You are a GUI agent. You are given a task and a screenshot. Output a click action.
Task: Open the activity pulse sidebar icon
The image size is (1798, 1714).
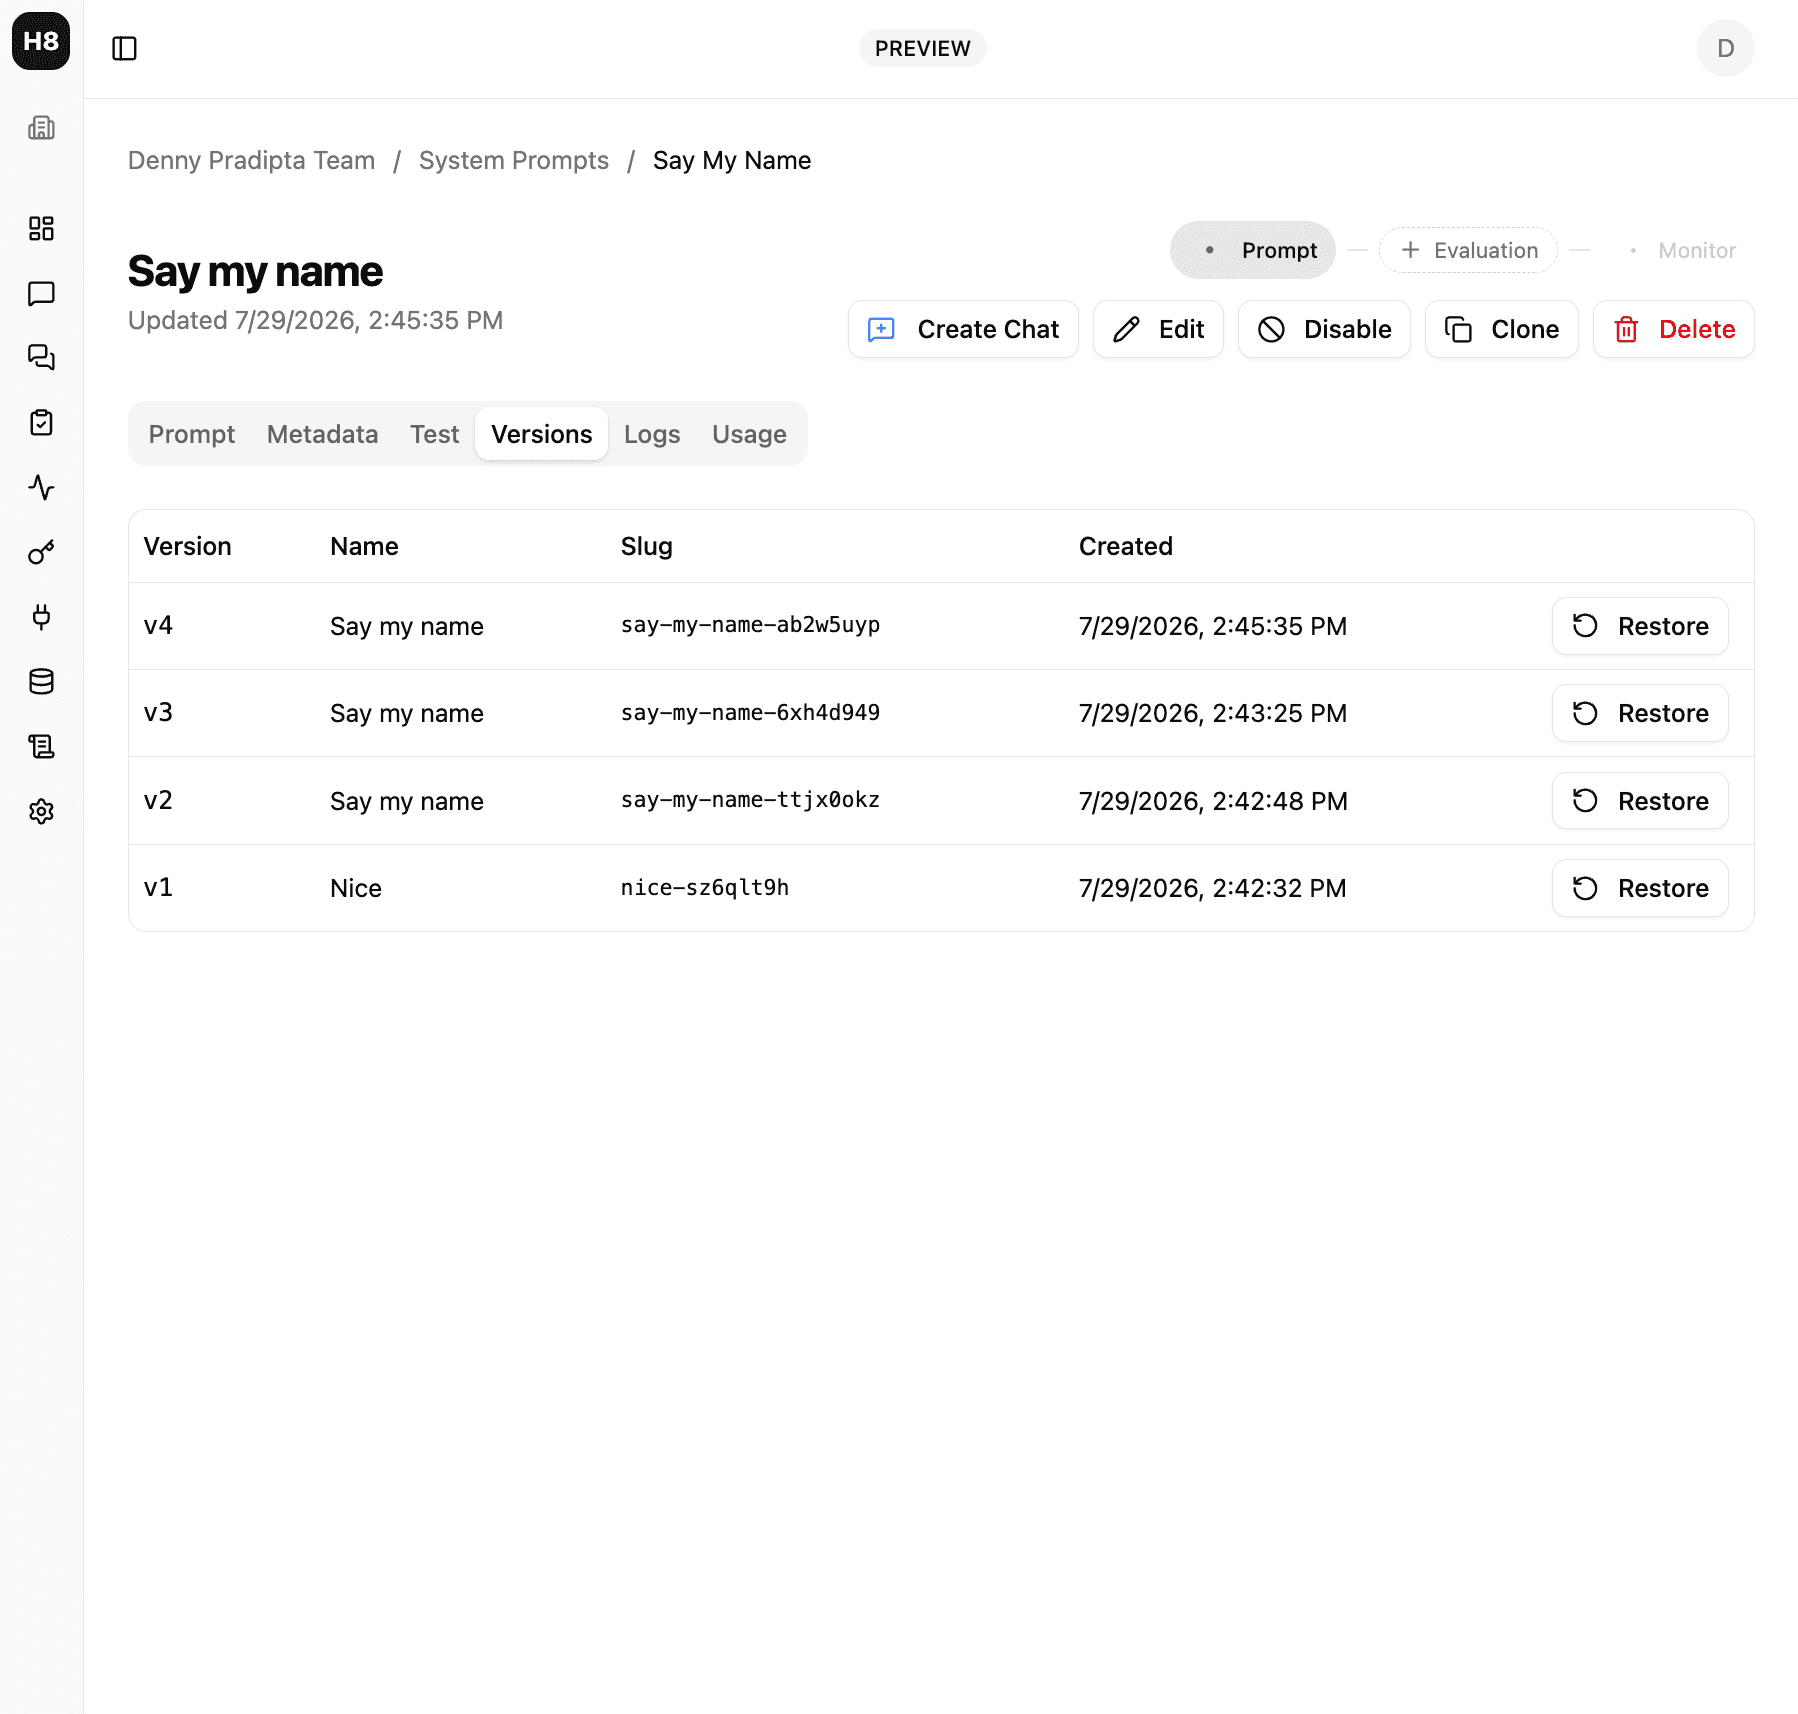point(41,487)
